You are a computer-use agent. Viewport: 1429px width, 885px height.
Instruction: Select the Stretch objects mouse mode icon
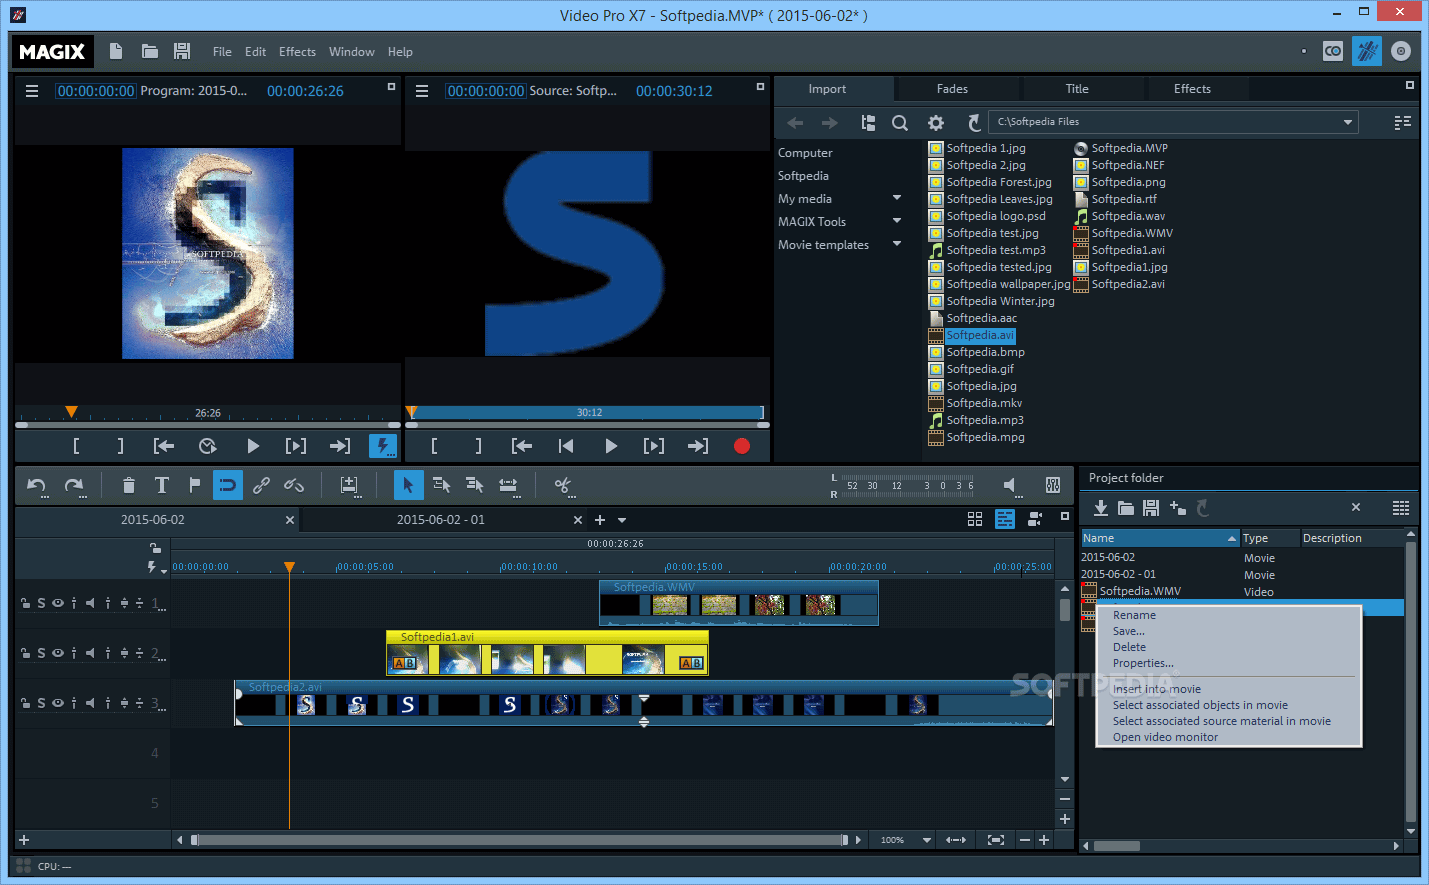[508, 485]
